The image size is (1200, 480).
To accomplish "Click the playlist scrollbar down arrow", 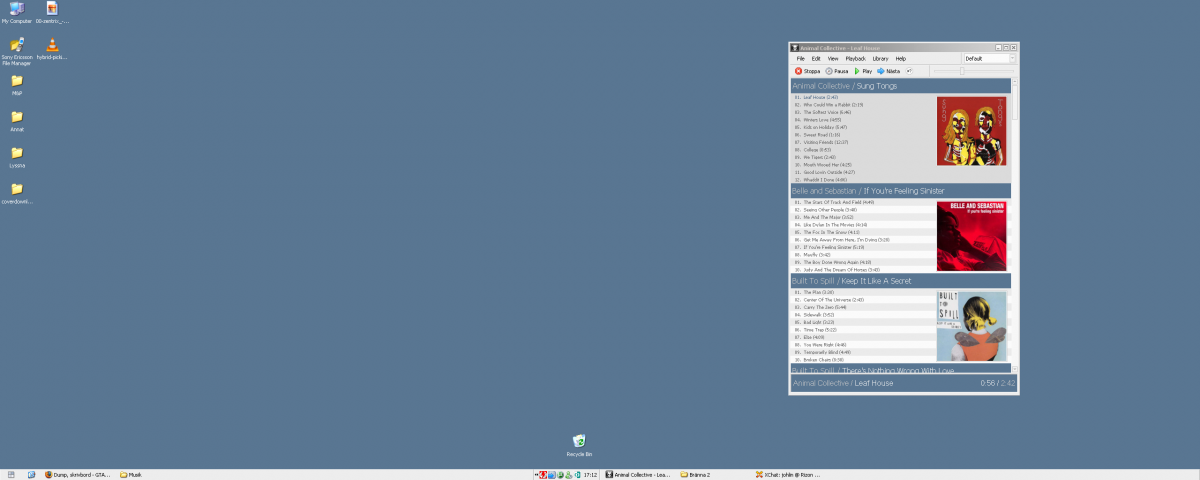I will (x=1015, y=370).
